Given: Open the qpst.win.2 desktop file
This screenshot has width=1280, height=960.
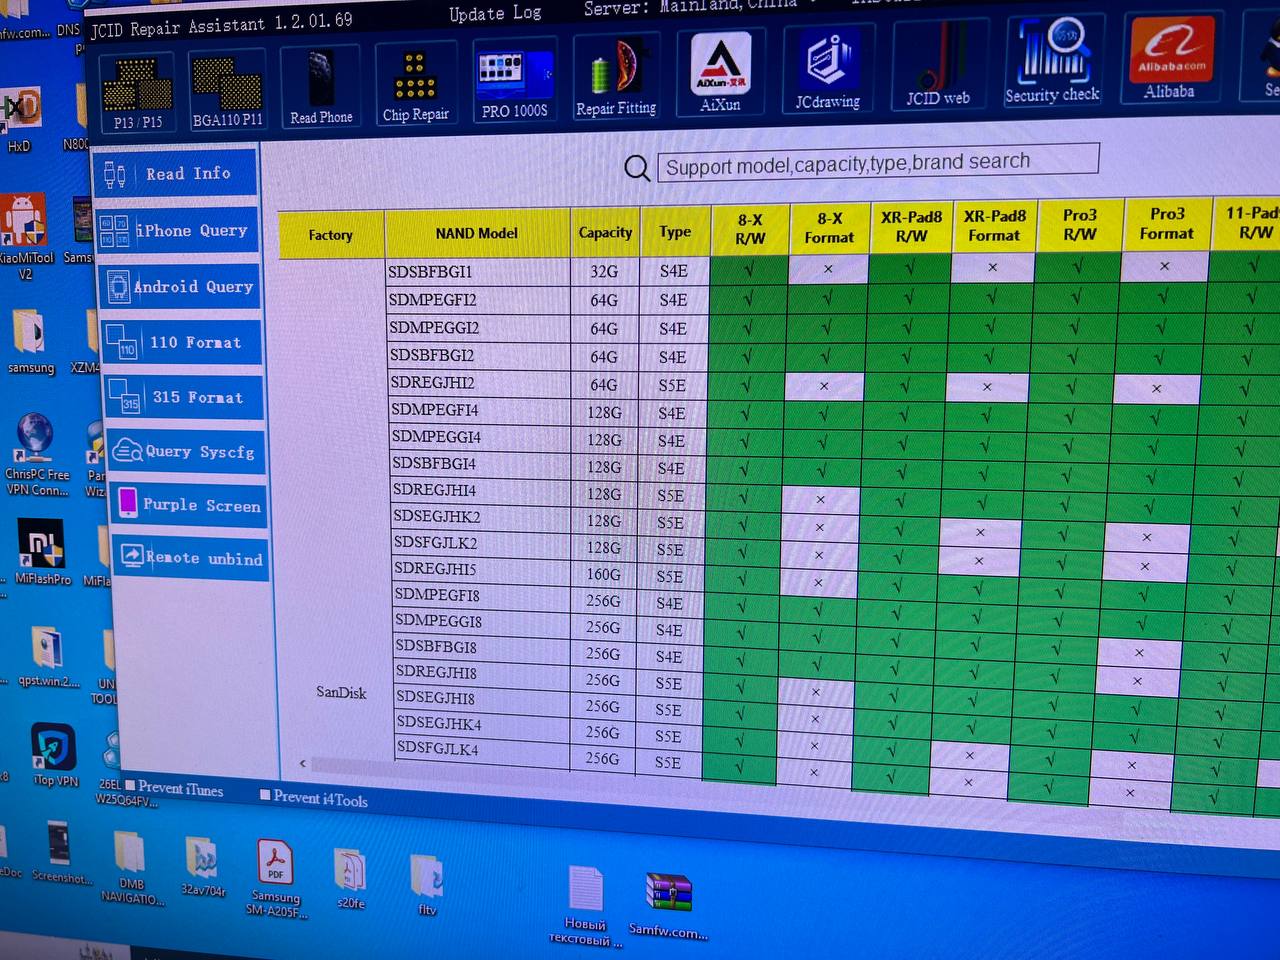Looking at the screenshot, I should pyautogui.click(x=48, y=657).
